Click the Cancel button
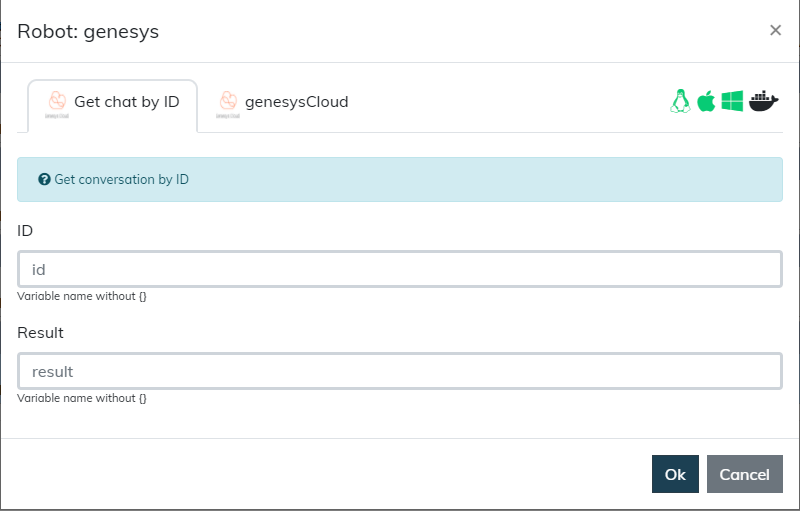Image resolution: width=800 pixels, height=511 pixels. [744, 474]
